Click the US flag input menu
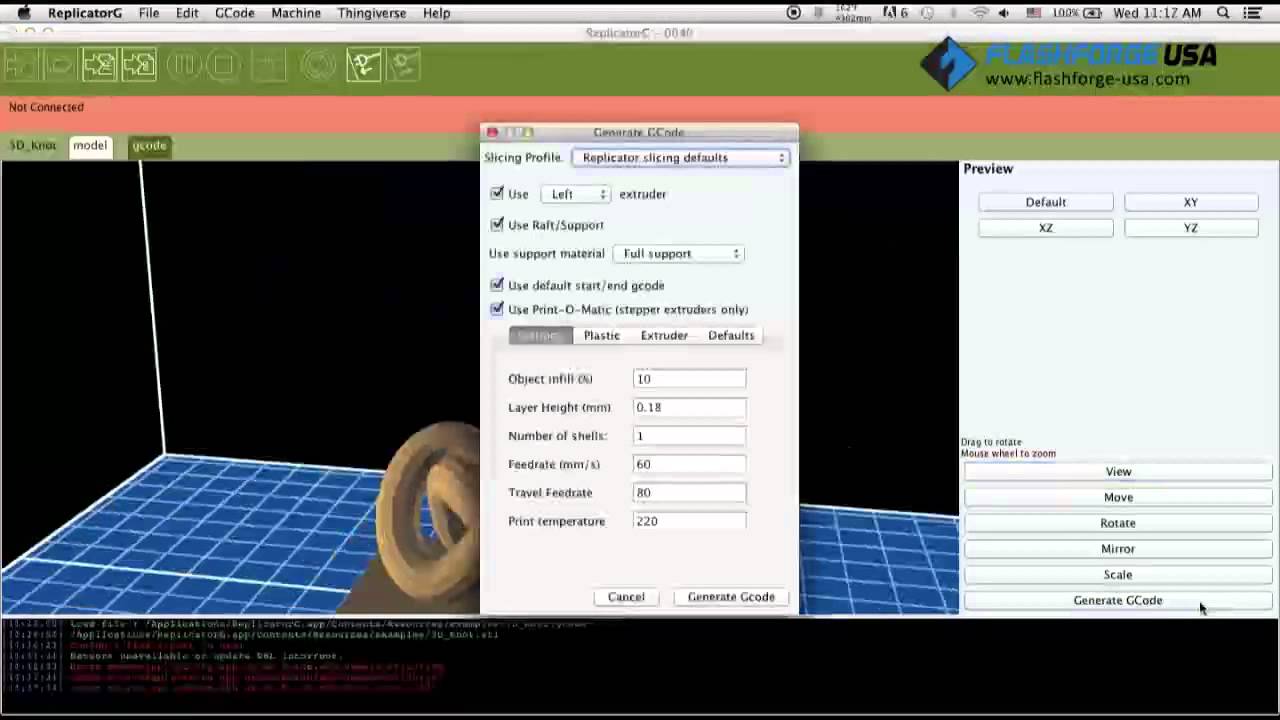1280x720 pixels. [x=1033, y=13]
